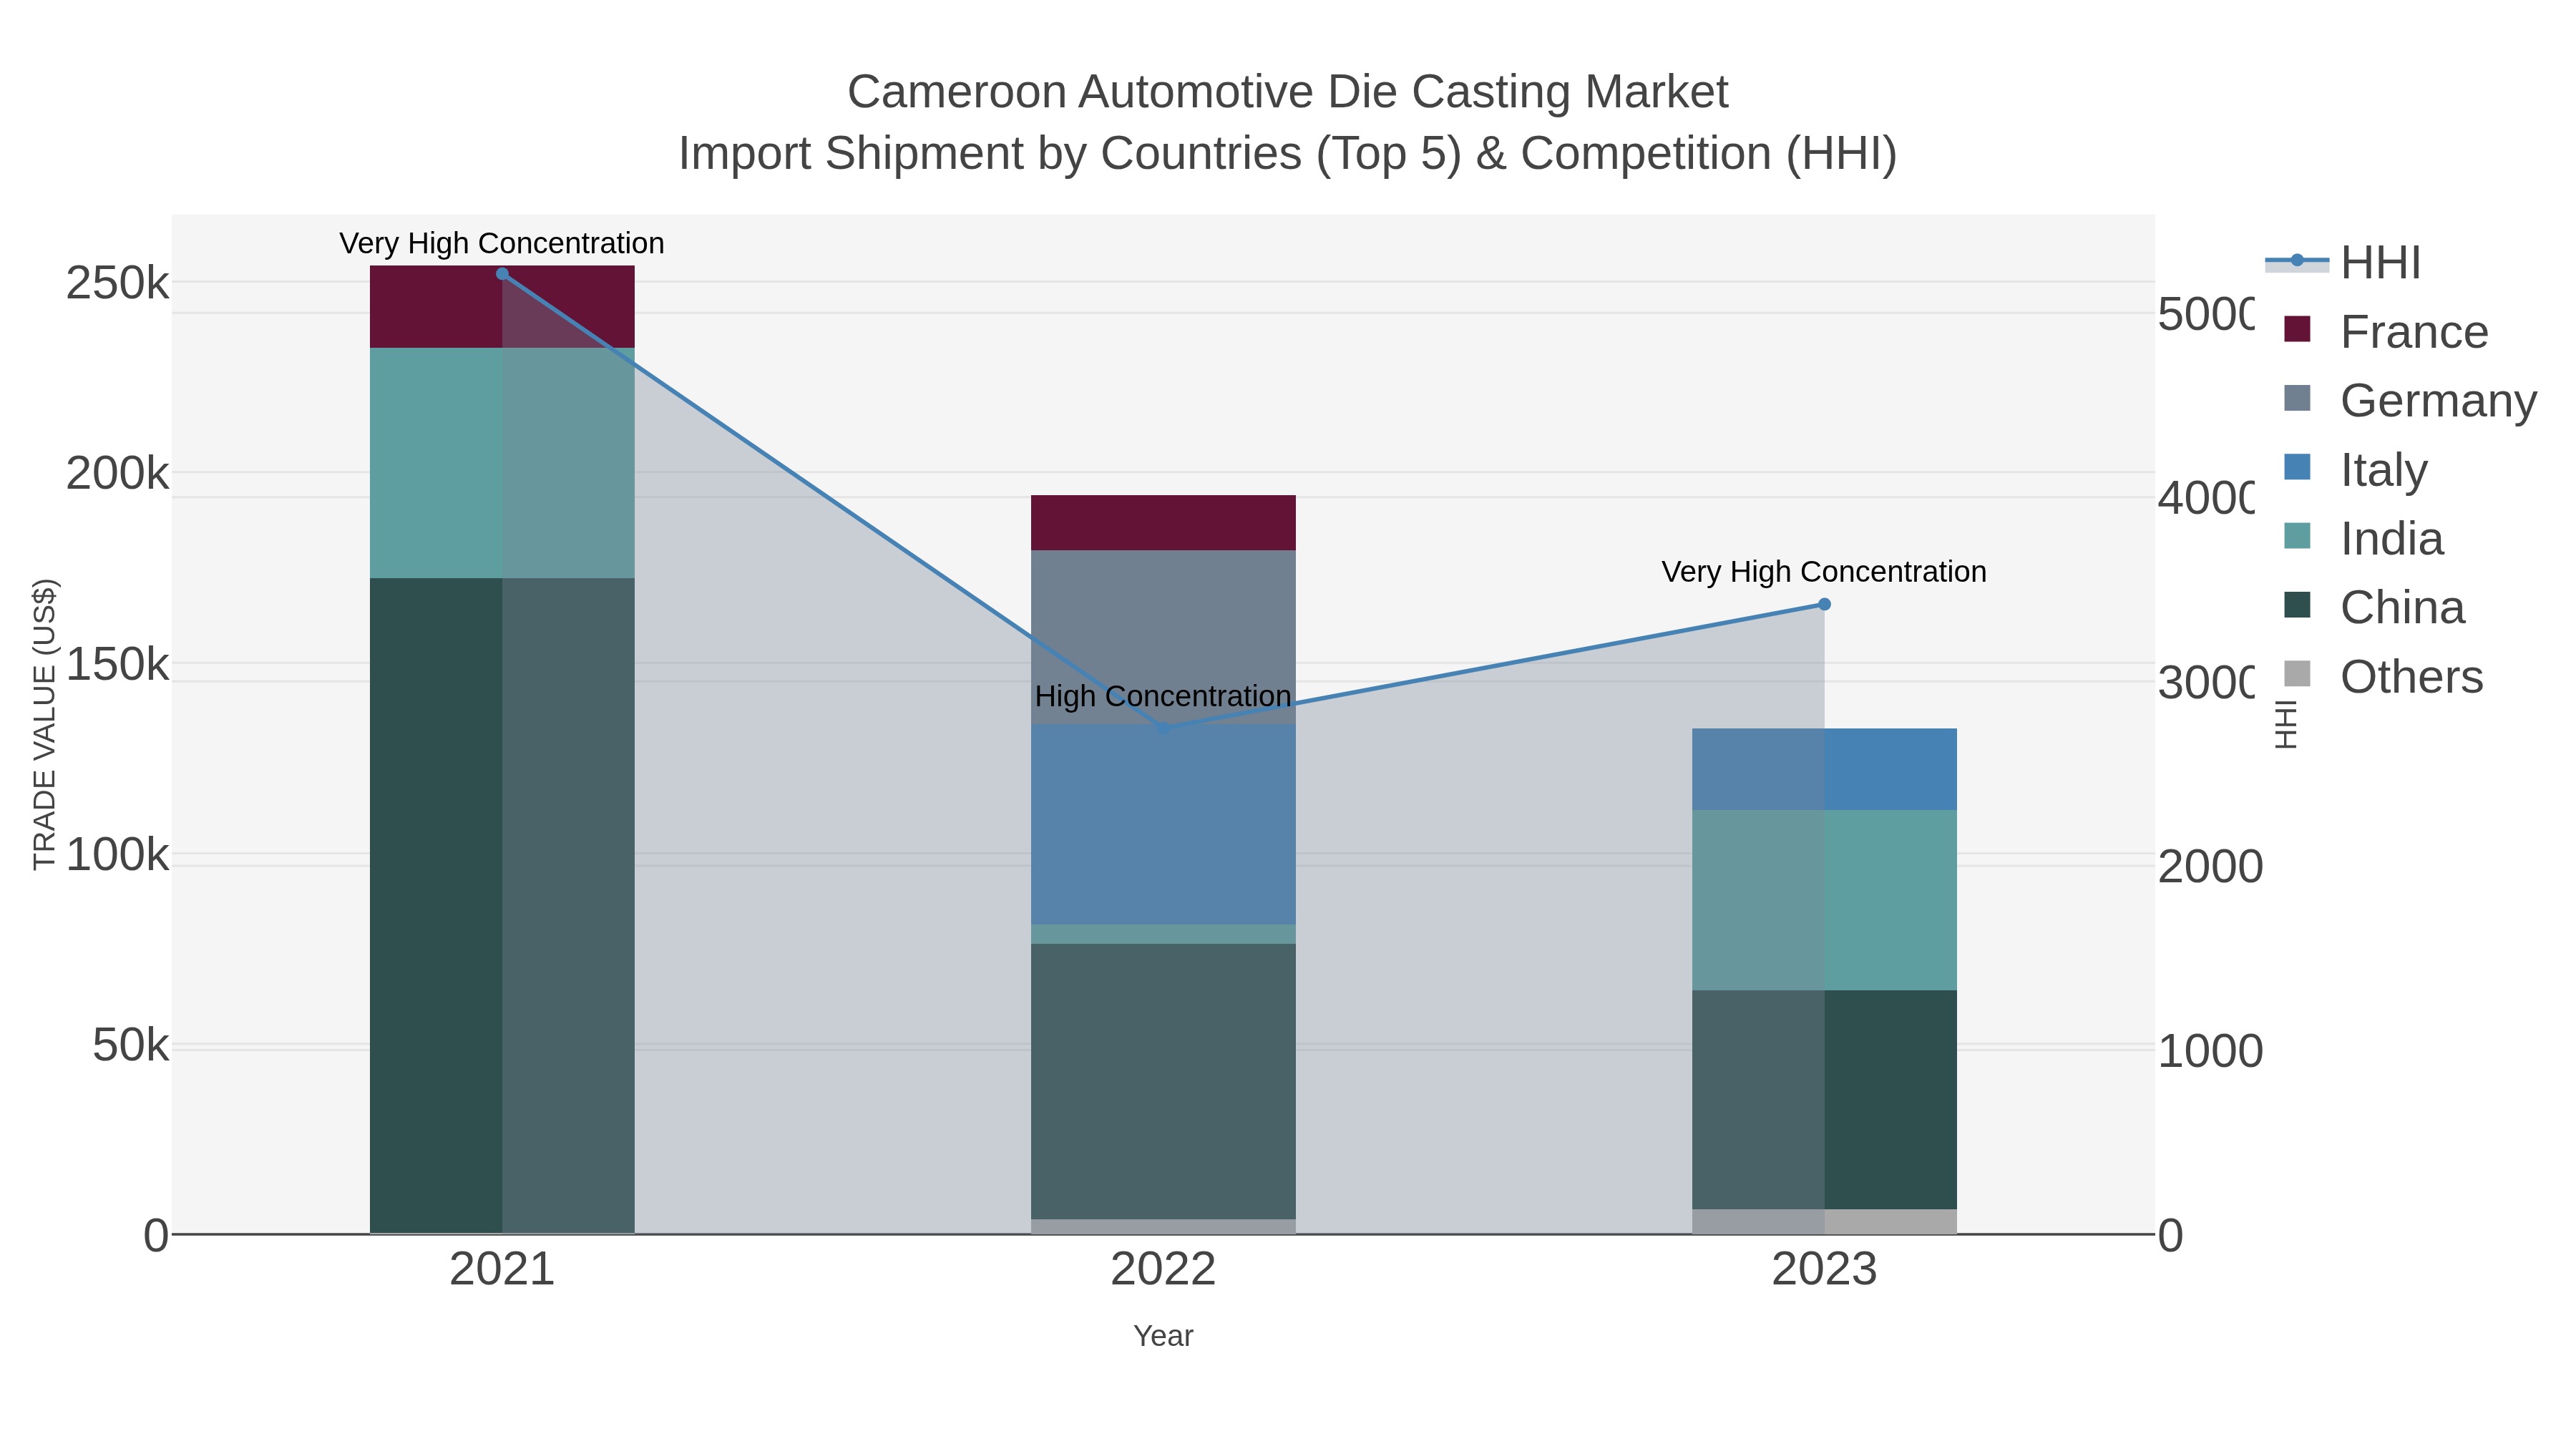Click the Year axis title

1163,1336
